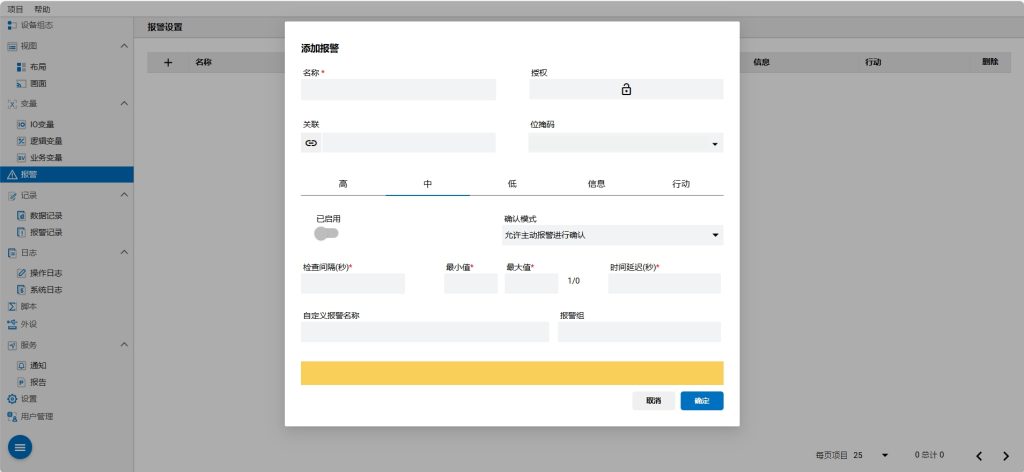The width and height of the screenshot is (1024, 472).
Task: Go to next page with right arrow
Action: click(1006, 455)
